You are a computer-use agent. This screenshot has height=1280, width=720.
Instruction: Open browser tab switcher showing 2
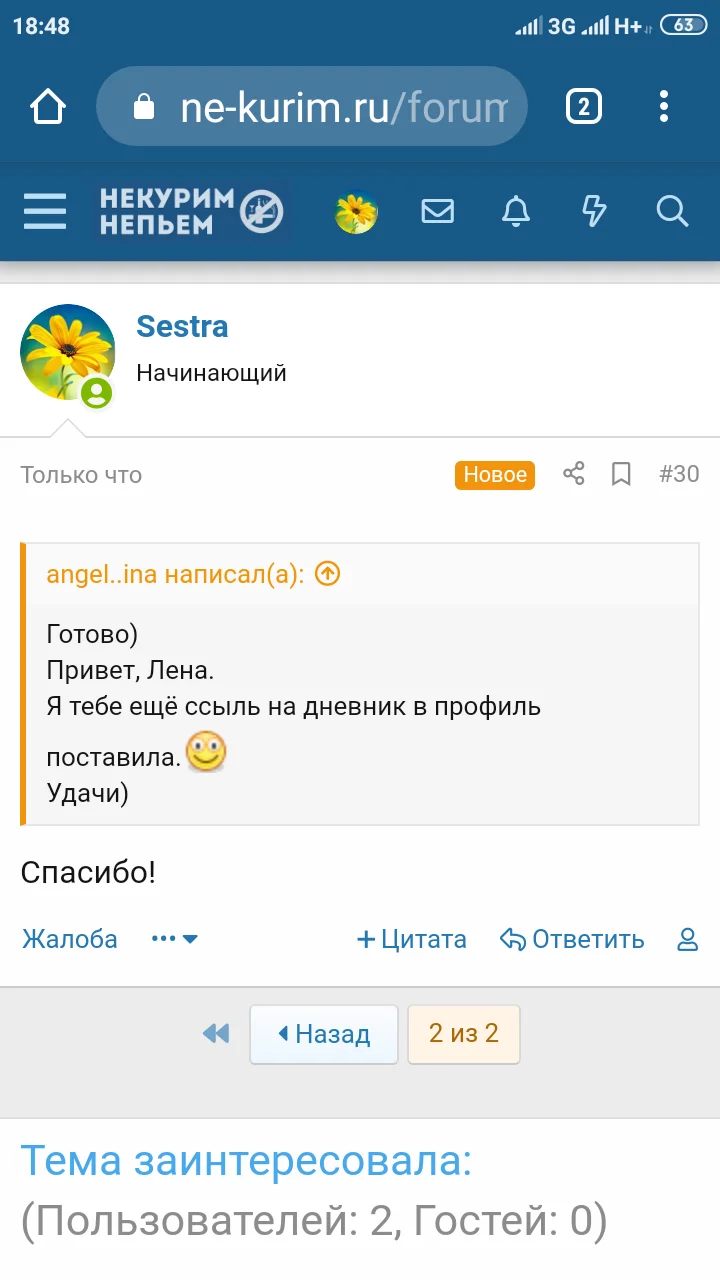[x=584, y=106]
